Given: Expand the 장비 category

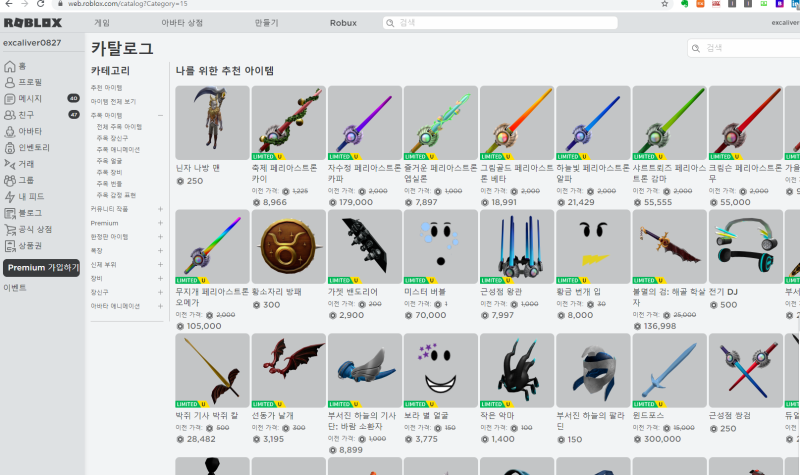Looking at the screenshot, I should tap(160, 279).
